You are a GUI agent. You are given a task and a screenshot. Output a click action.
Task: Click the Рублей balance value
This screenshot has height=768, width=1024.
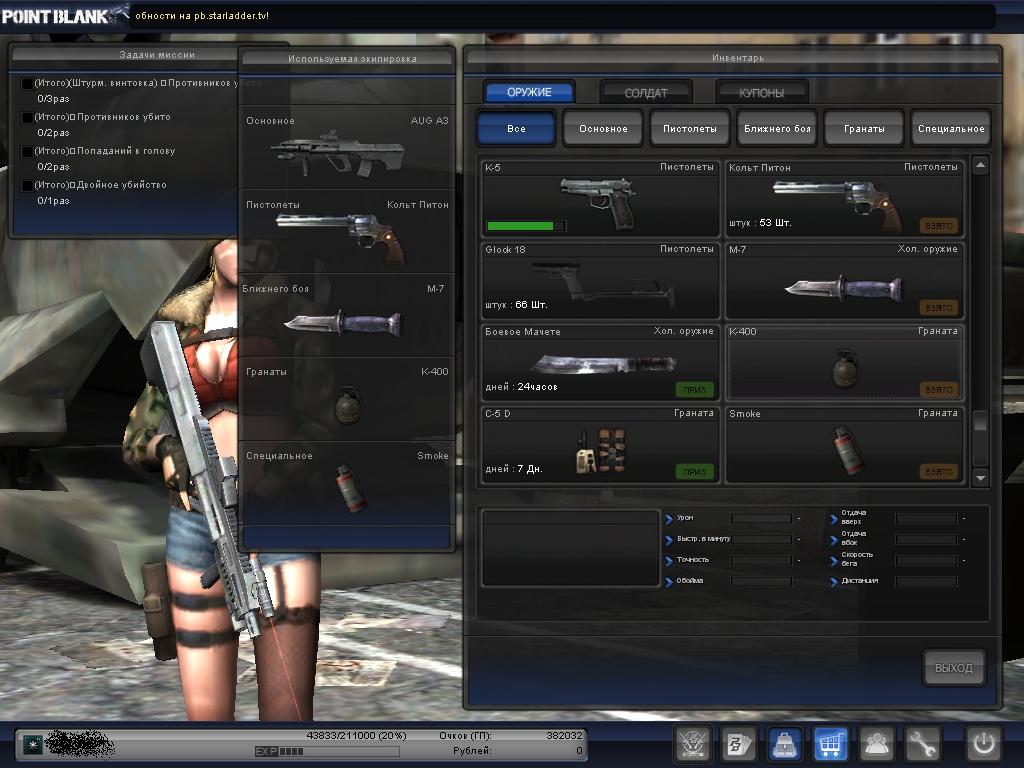(x=579, y=751)
